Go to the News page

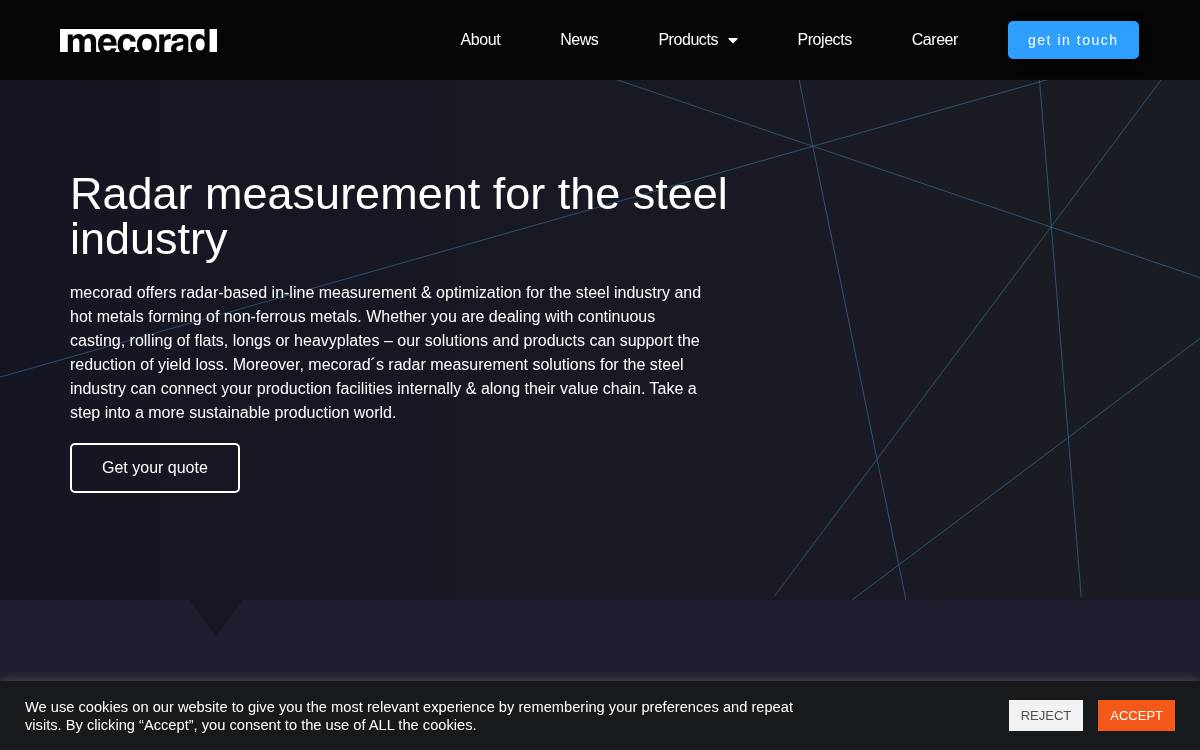[579, 40]
